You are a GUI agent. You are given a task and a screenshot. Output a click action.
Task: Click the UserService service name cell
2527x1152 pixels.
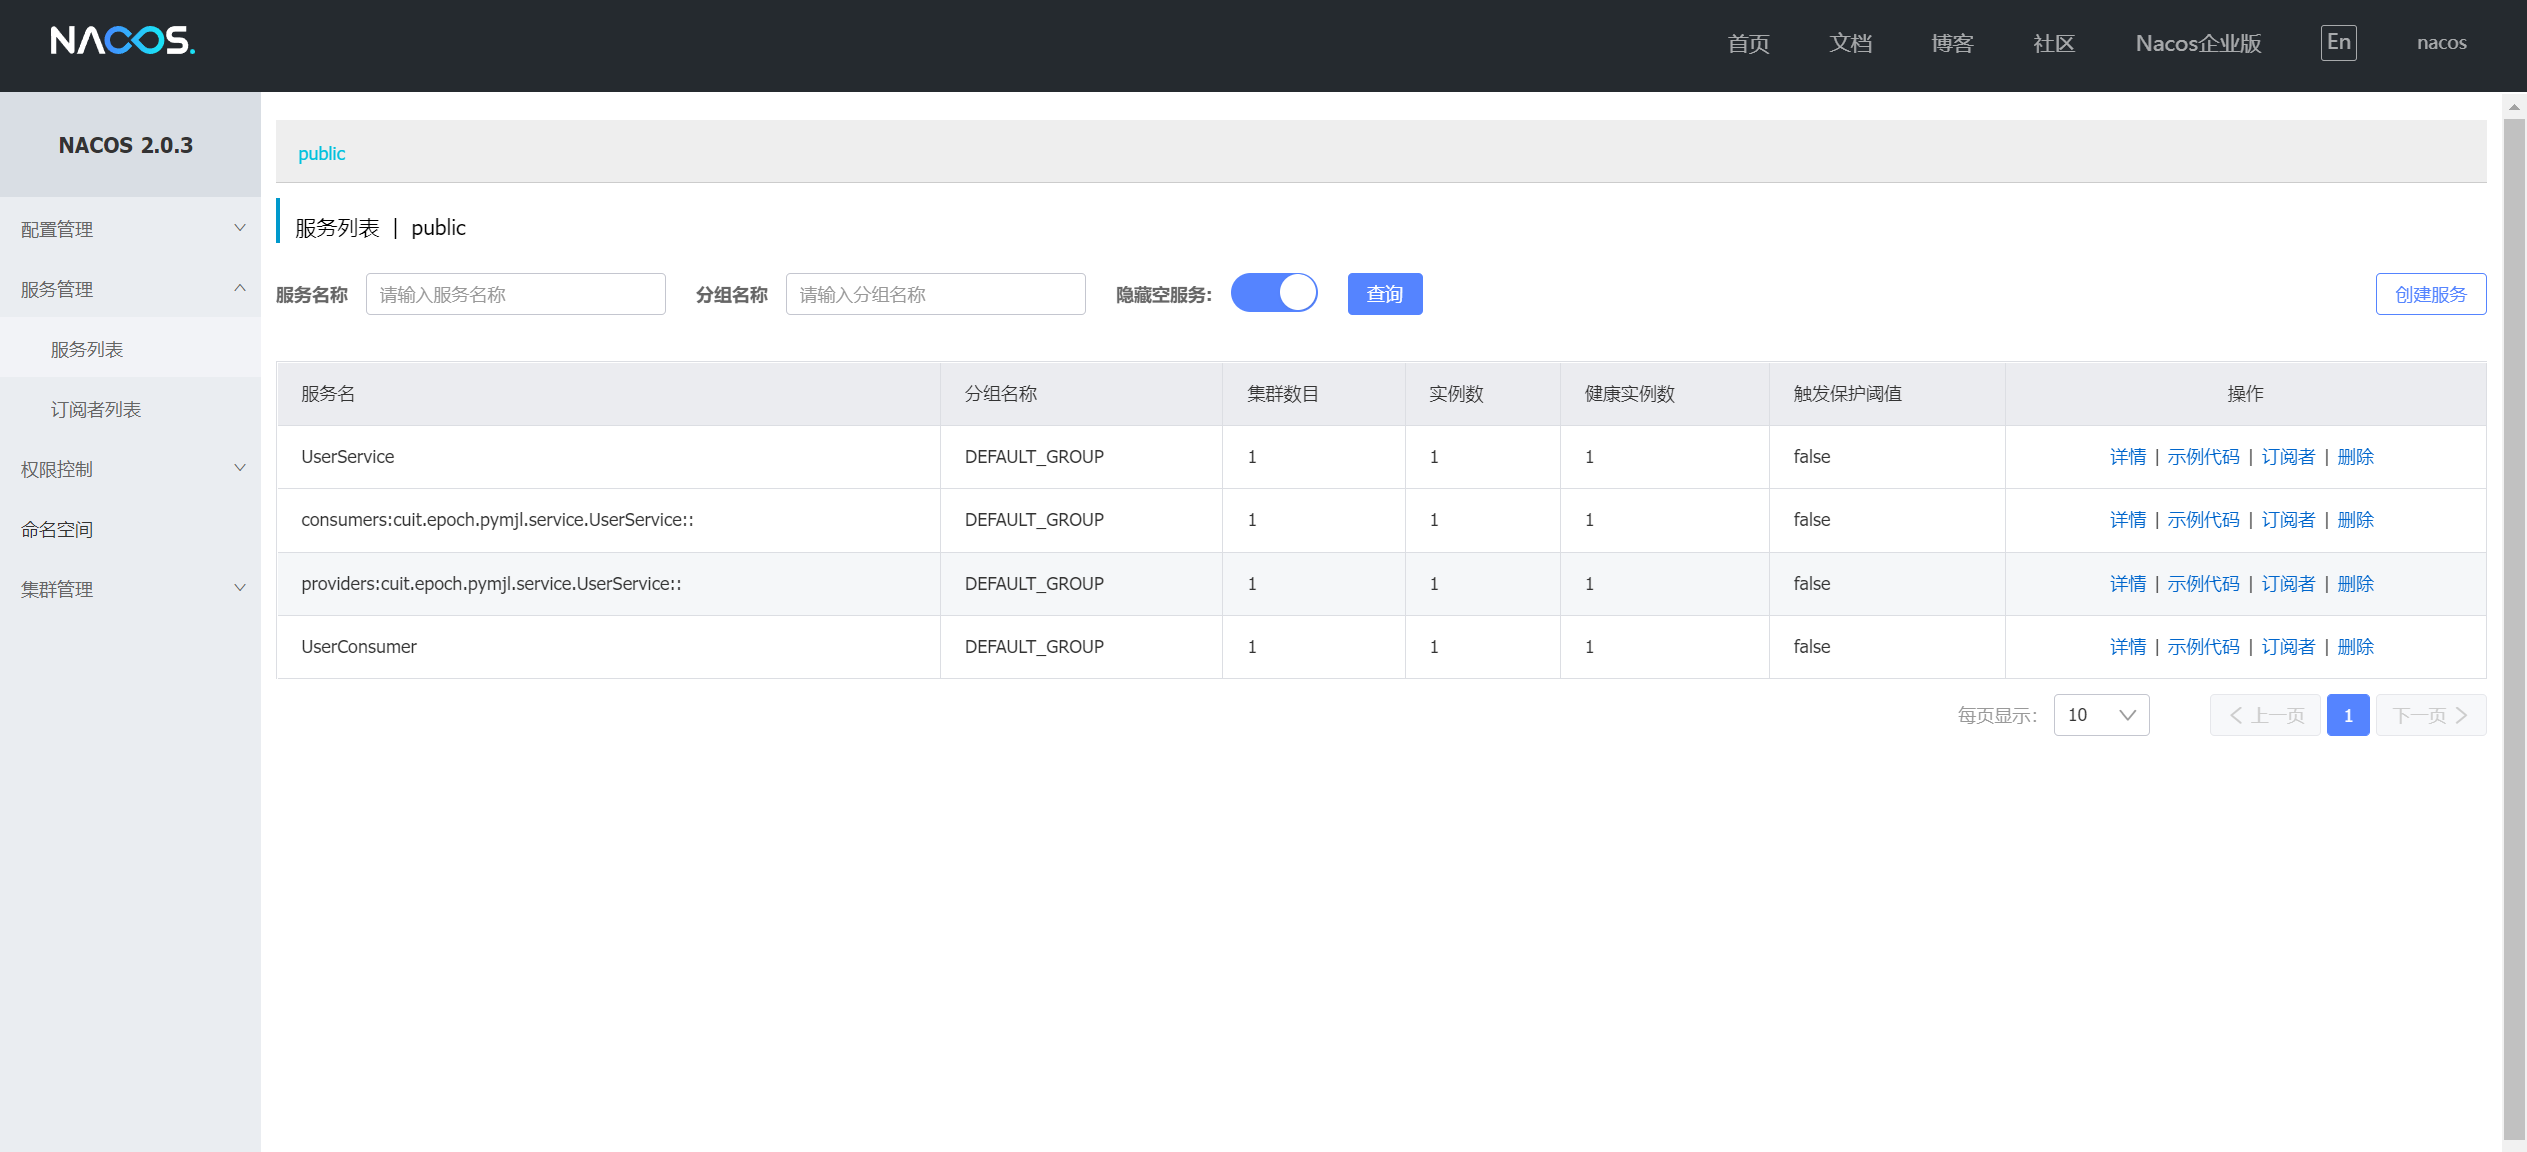(x=608, y=457)
